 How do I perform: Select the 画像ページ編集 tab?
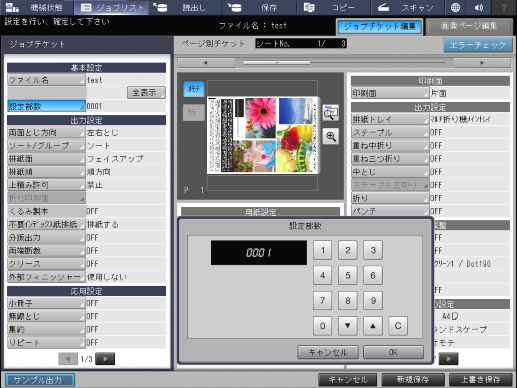click(x=469, y=27)
